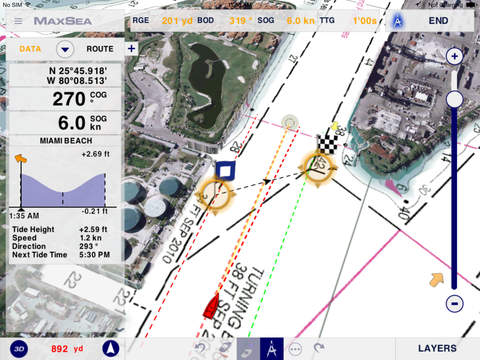
Task: Toggle the highlighted pan hand tool
Action: (248, 349)
